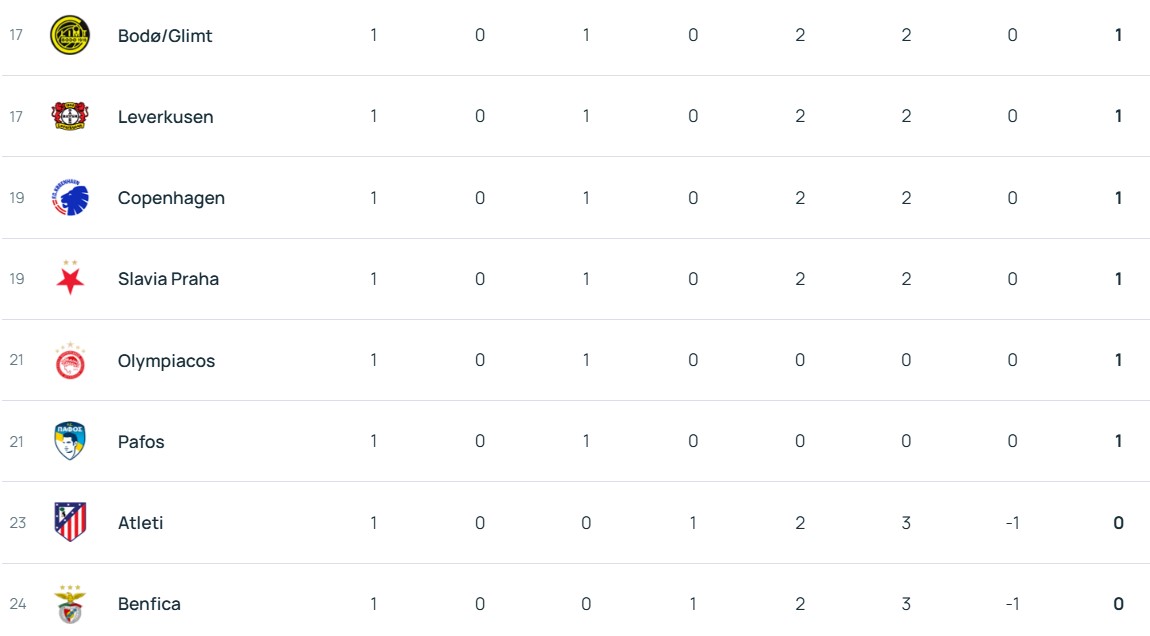The image size is (1150, 636).
Task: Click the Leverkusen club crest
Action: pos(70,116)
